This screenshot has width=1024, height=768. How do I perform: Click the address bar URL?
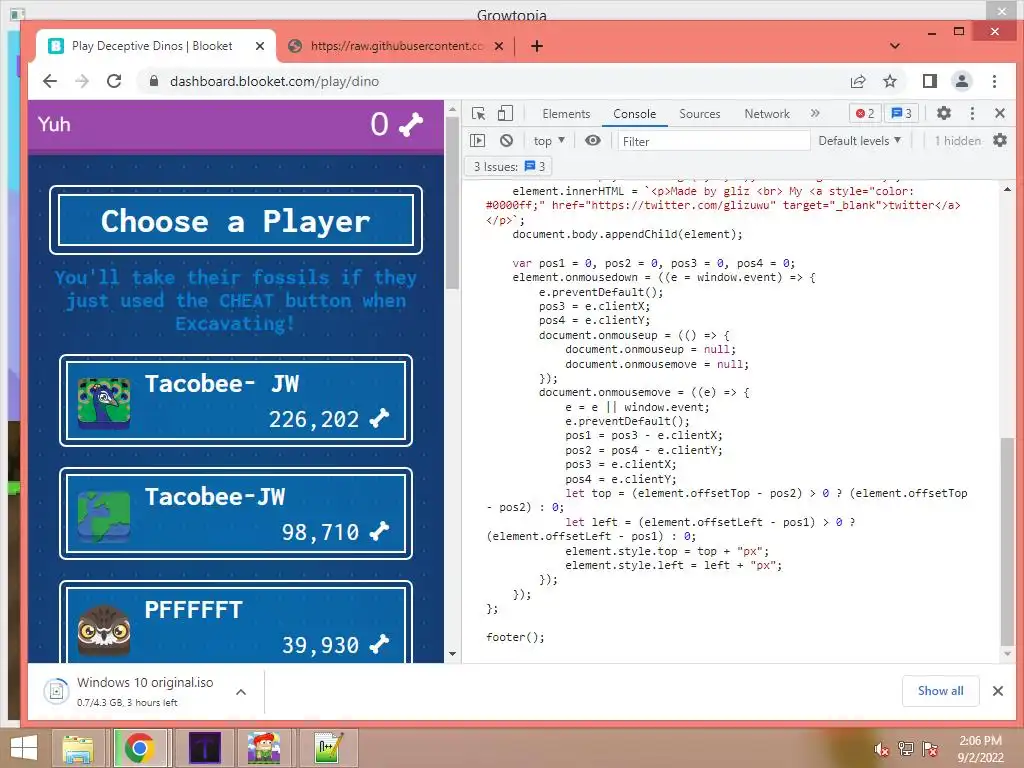[274, 81]
